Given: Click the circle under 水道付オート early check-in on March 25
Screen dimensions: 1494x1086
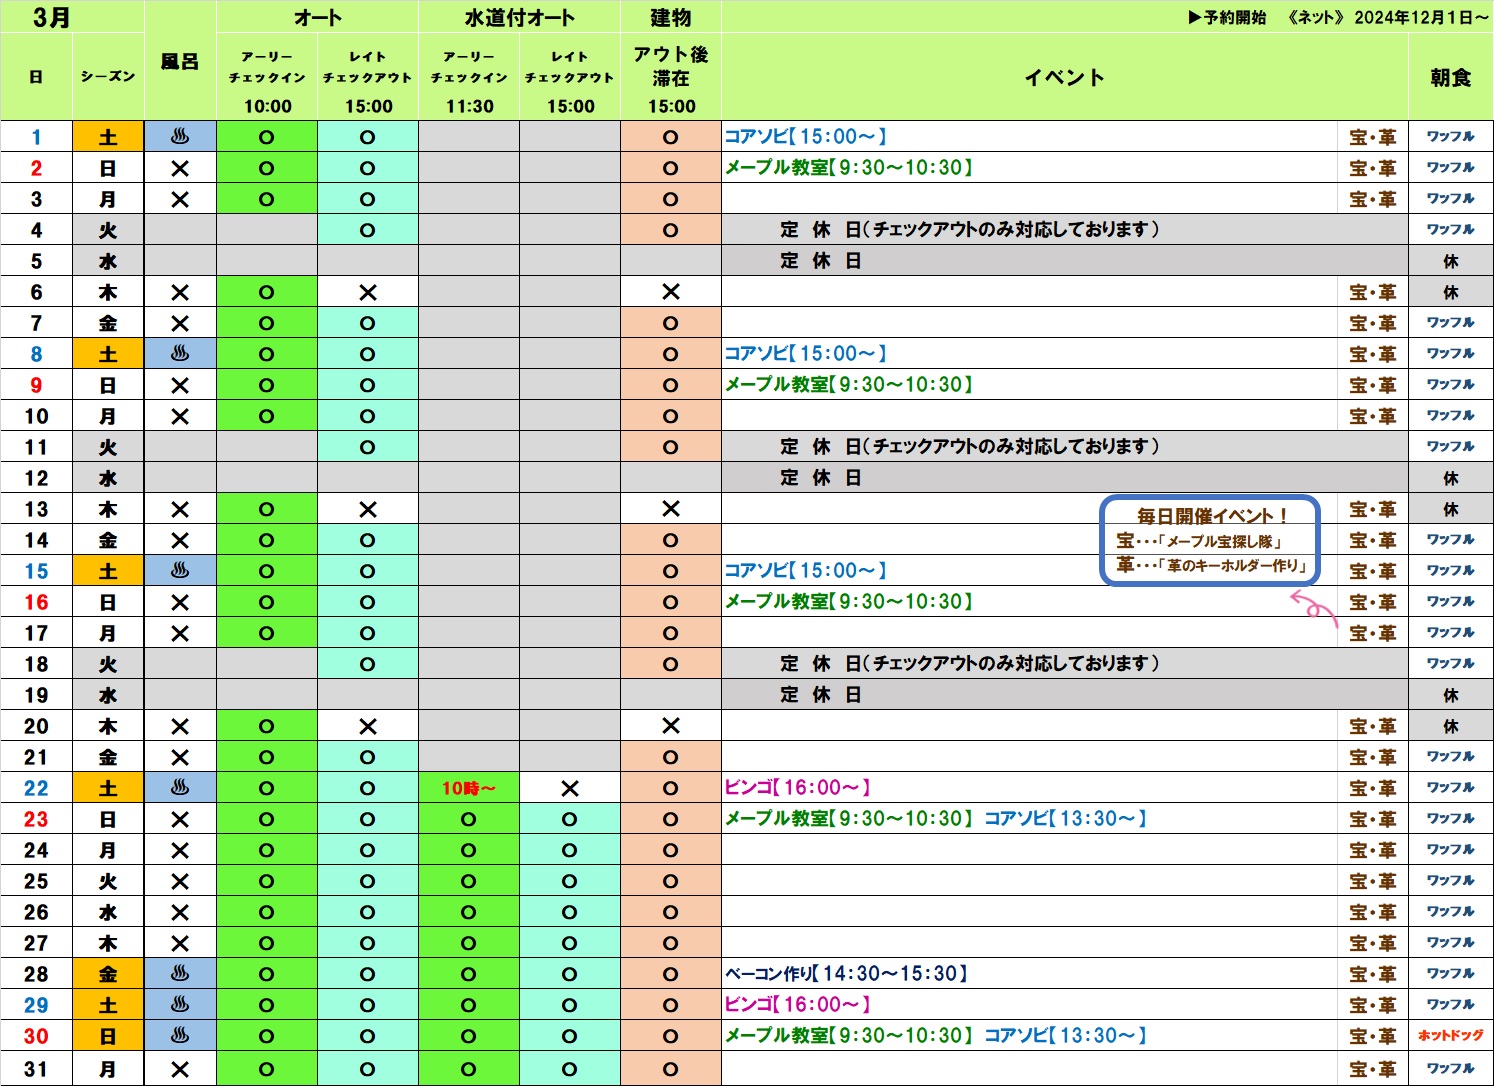Looking at the screenshot, I should click(x=469, y=882).
